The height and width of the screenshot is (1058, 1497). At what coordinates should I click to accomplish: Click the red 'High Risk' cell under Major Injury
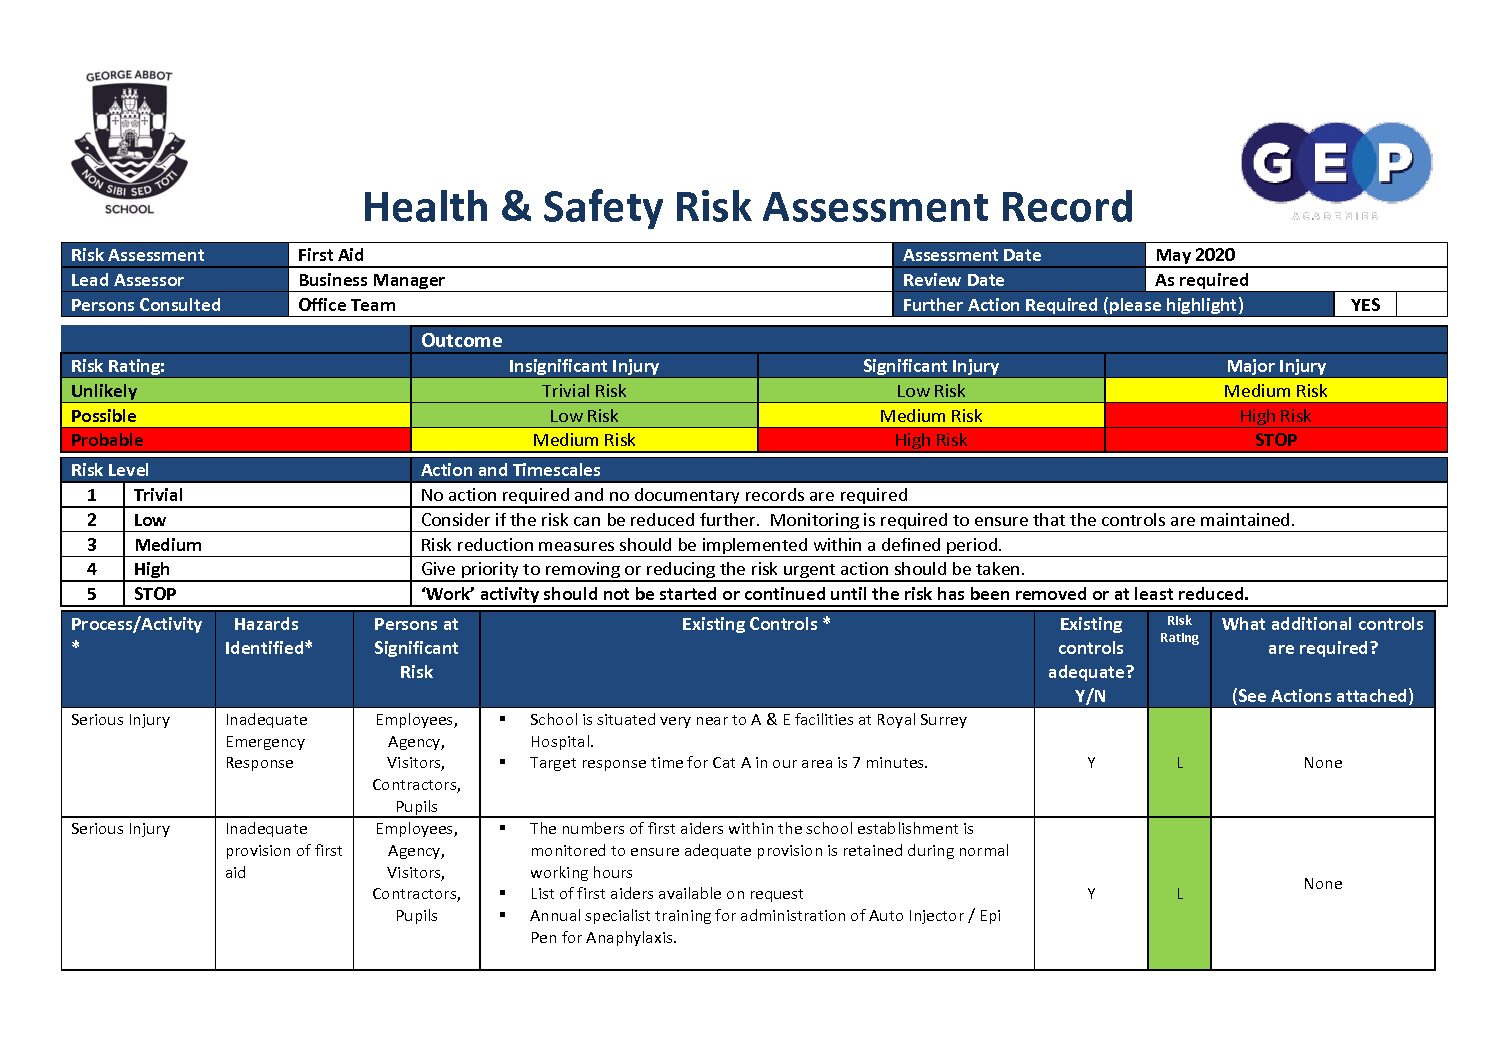pyautogui.click(x=1276, y=416)
